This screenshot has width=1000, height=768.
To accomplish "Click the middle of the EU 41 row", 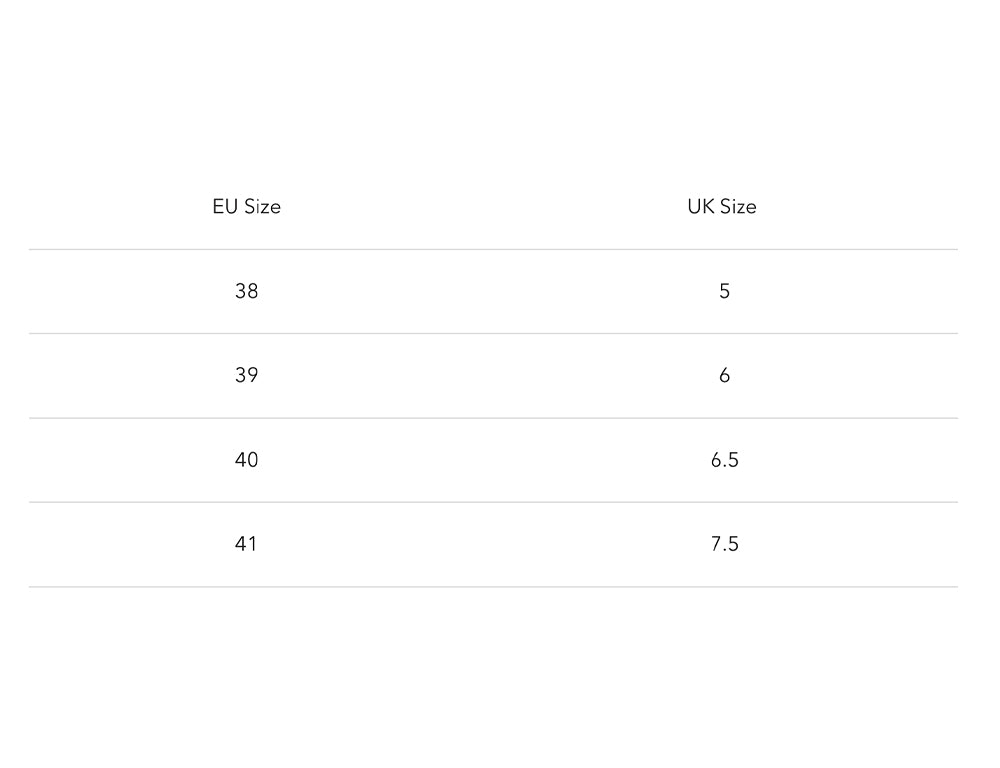I will pos(493,544).
